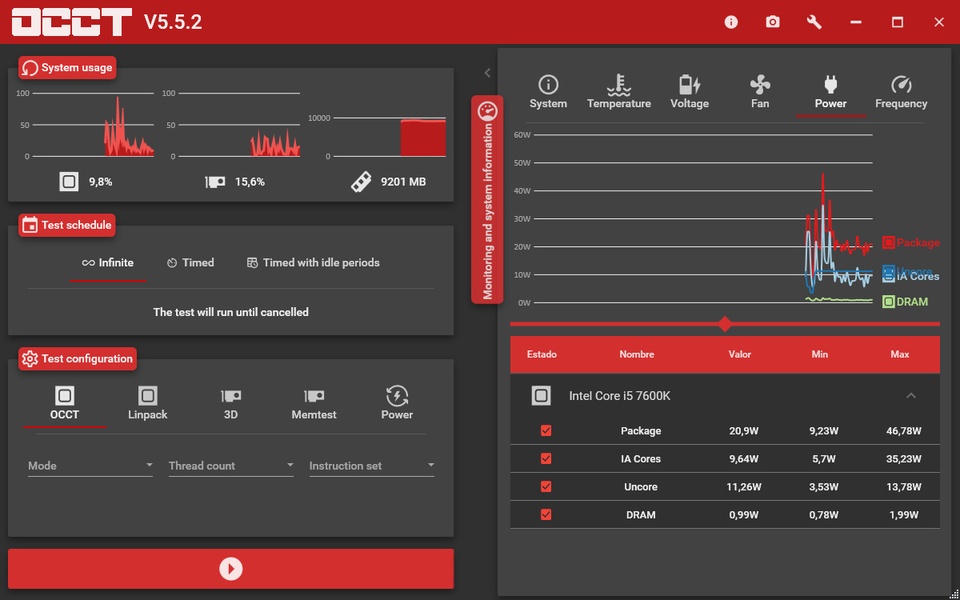This screenshot has height=600, width=960.
Task: Take a screenshot with the camera icon
Action: click(x=772, y=22)
